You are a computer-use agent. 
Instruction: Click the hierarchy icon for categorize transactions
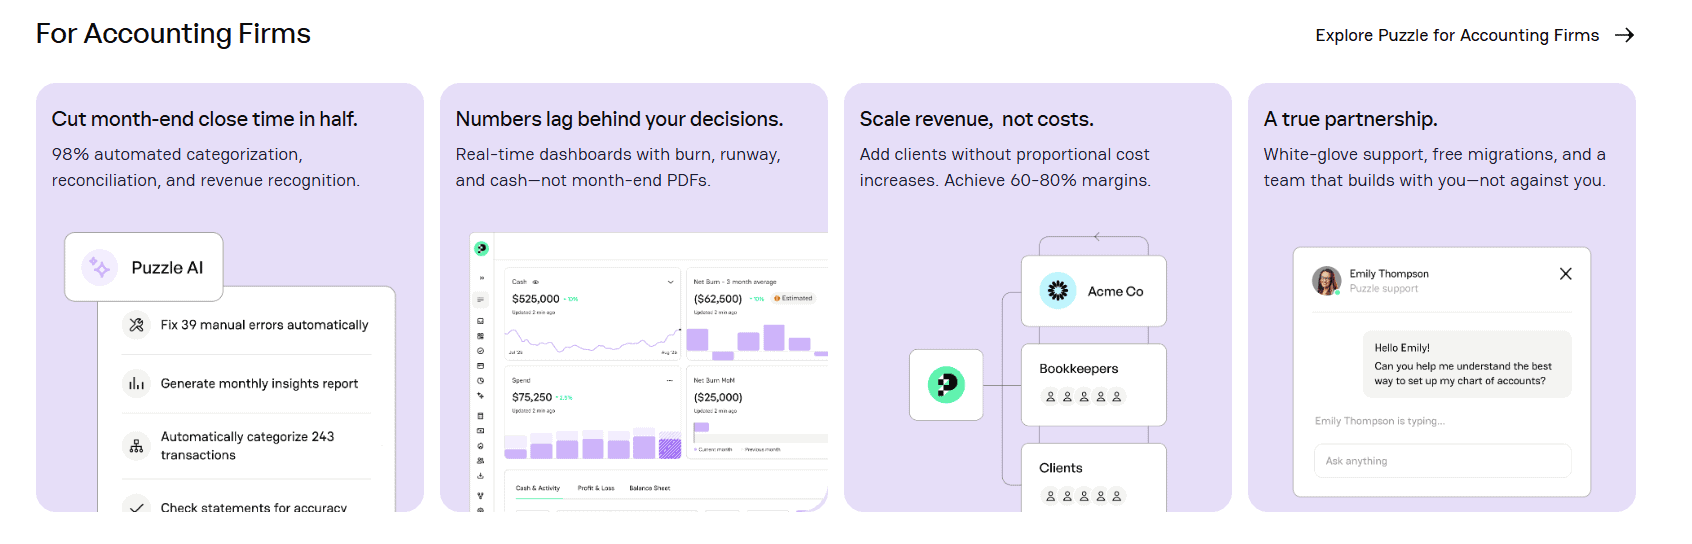[137, 446]
